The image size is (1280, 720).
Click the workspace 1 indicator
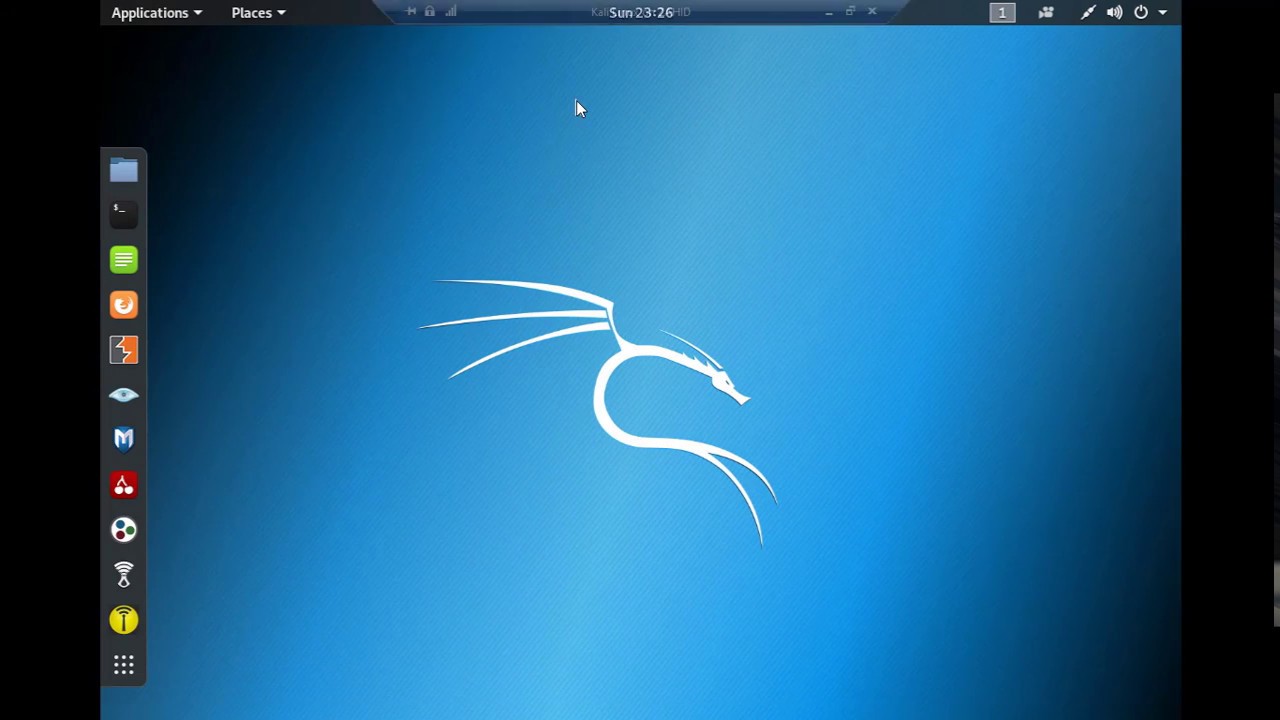click(x=1002, y=12)
